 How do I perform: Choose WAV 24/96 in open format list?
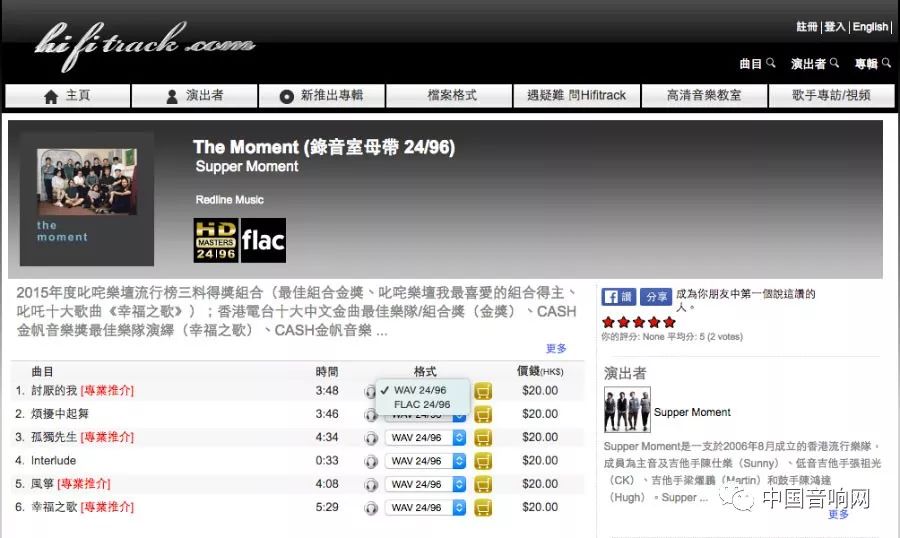[x=422, y=390]
